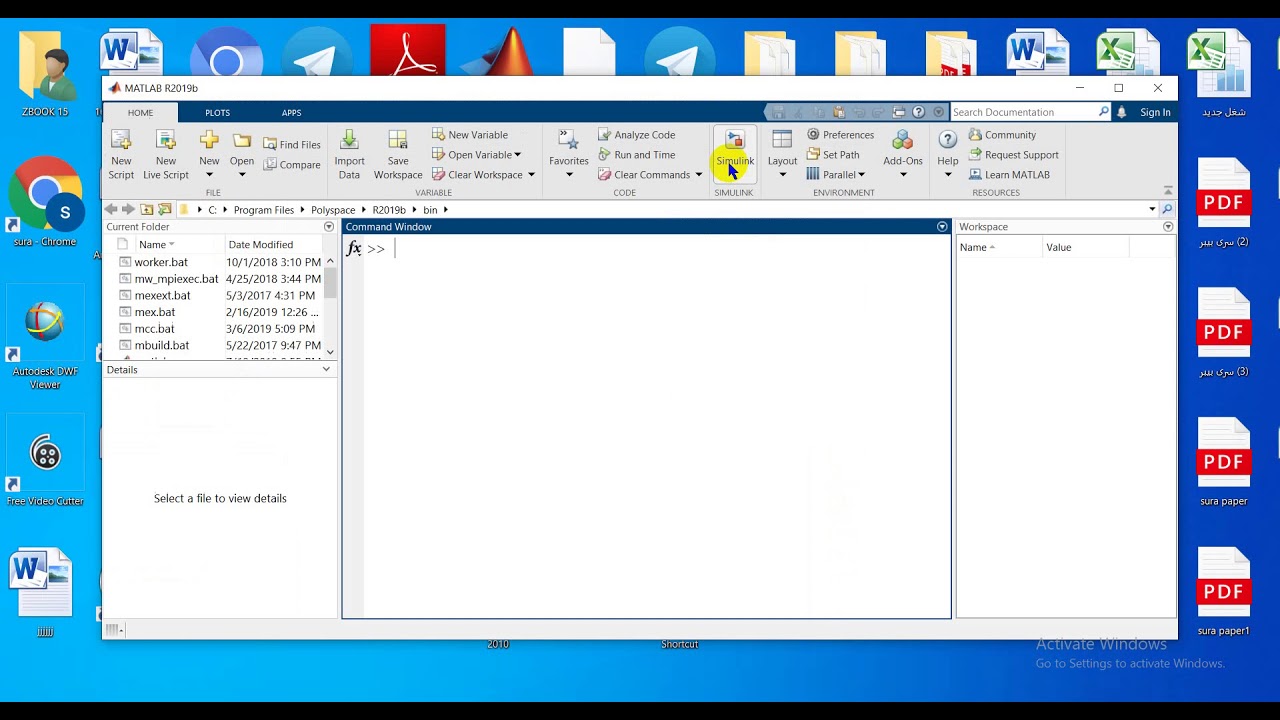Select Autodesk DWF Viewer desktop icon

[45, 338]
